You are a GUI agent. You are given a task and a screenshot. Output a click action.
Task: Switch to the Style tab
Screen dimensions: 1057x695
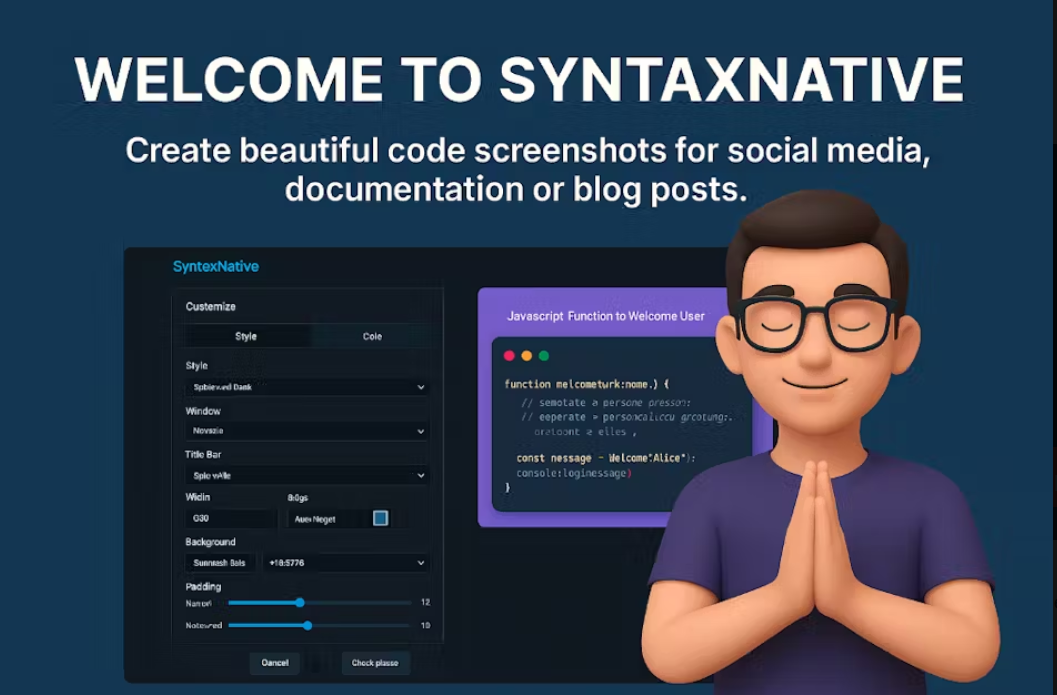point(246,336)
